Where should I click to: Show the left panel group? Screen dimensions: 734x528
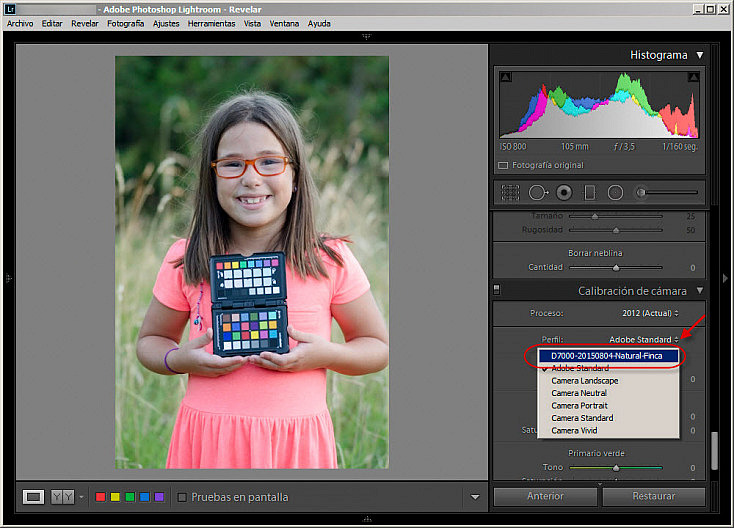tap(8, 278)
